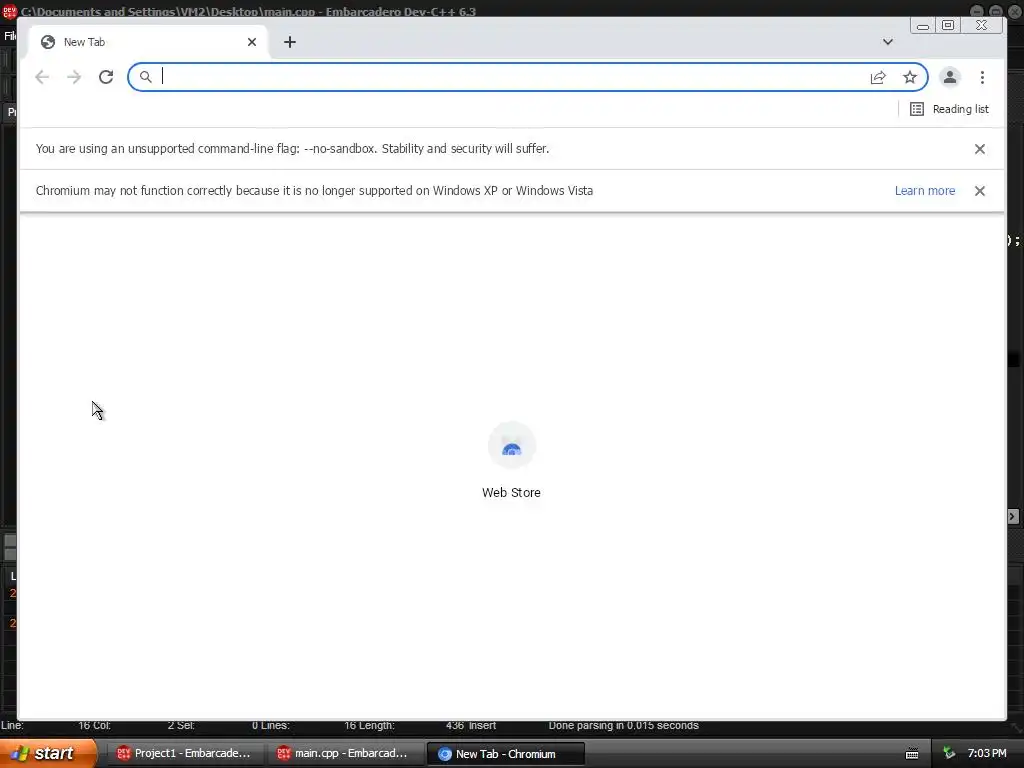The width and height of the screenshot is (1024, 768).
Task: Close the Chromium window
Action: tap(982, 25)
